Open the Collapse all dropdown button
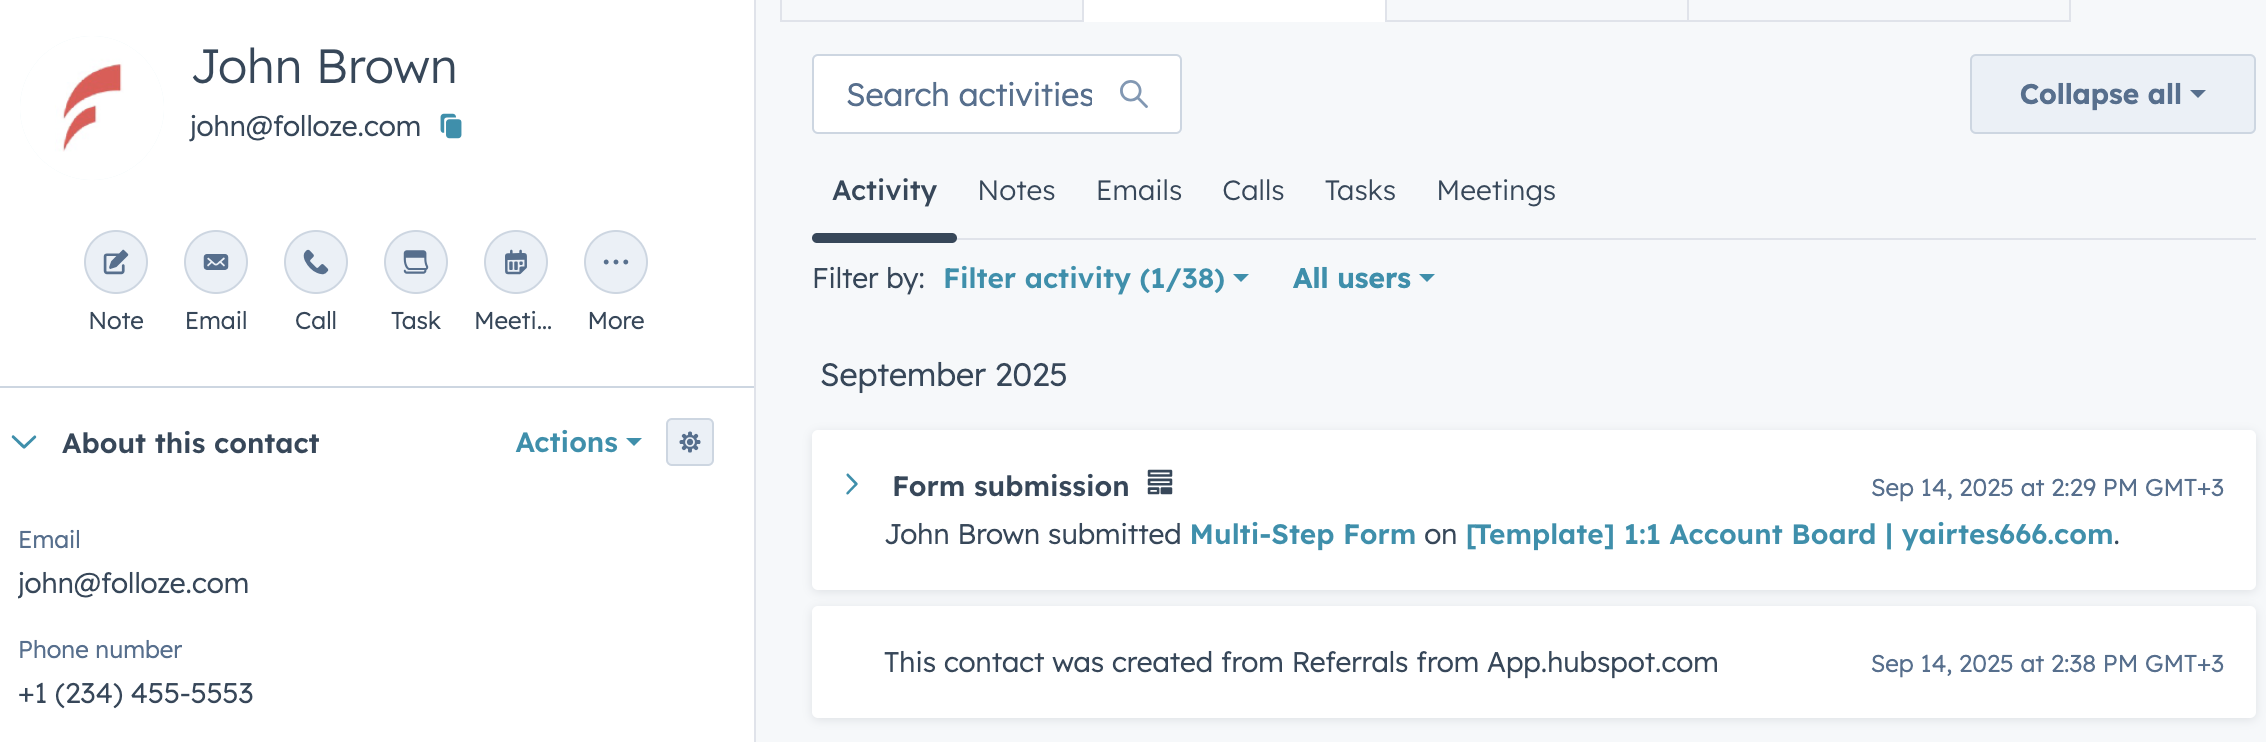Image resolution: width=2266 pixels, height=742 pixels. (x=2112, y=94)
